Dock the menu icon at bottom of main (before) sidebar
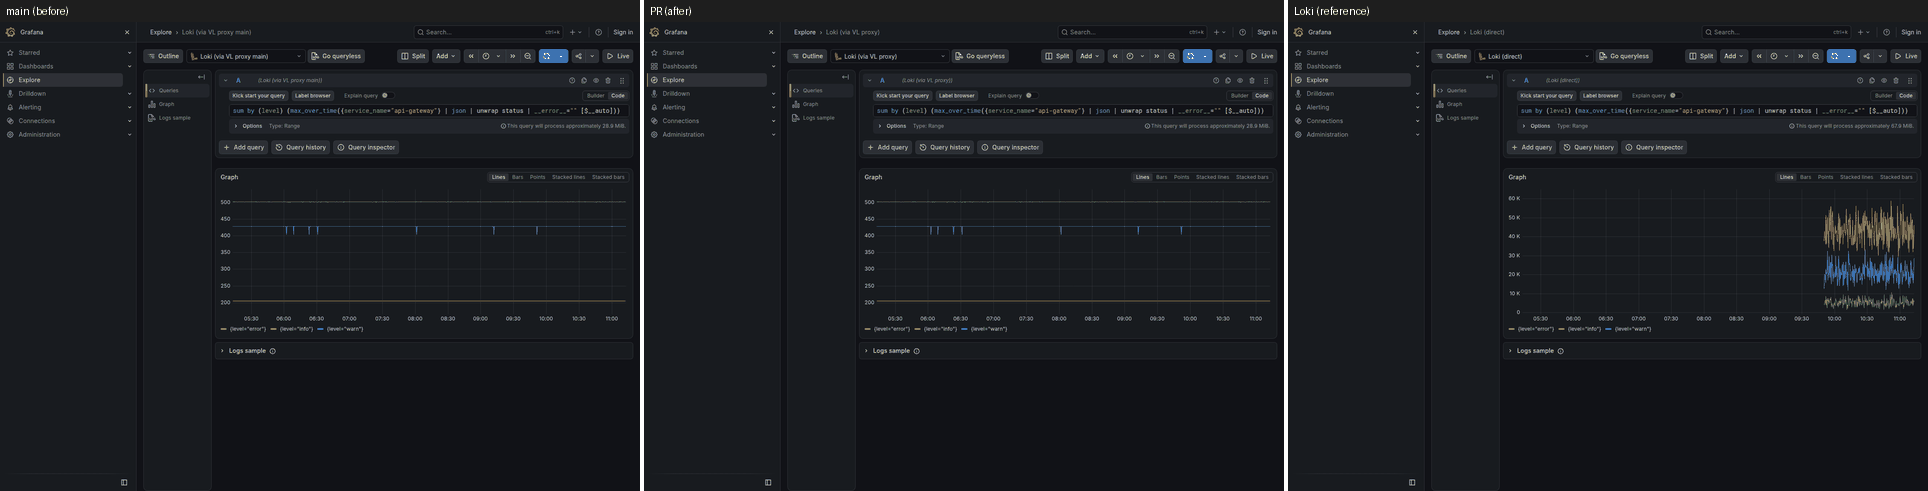 [x=124, y=482]
